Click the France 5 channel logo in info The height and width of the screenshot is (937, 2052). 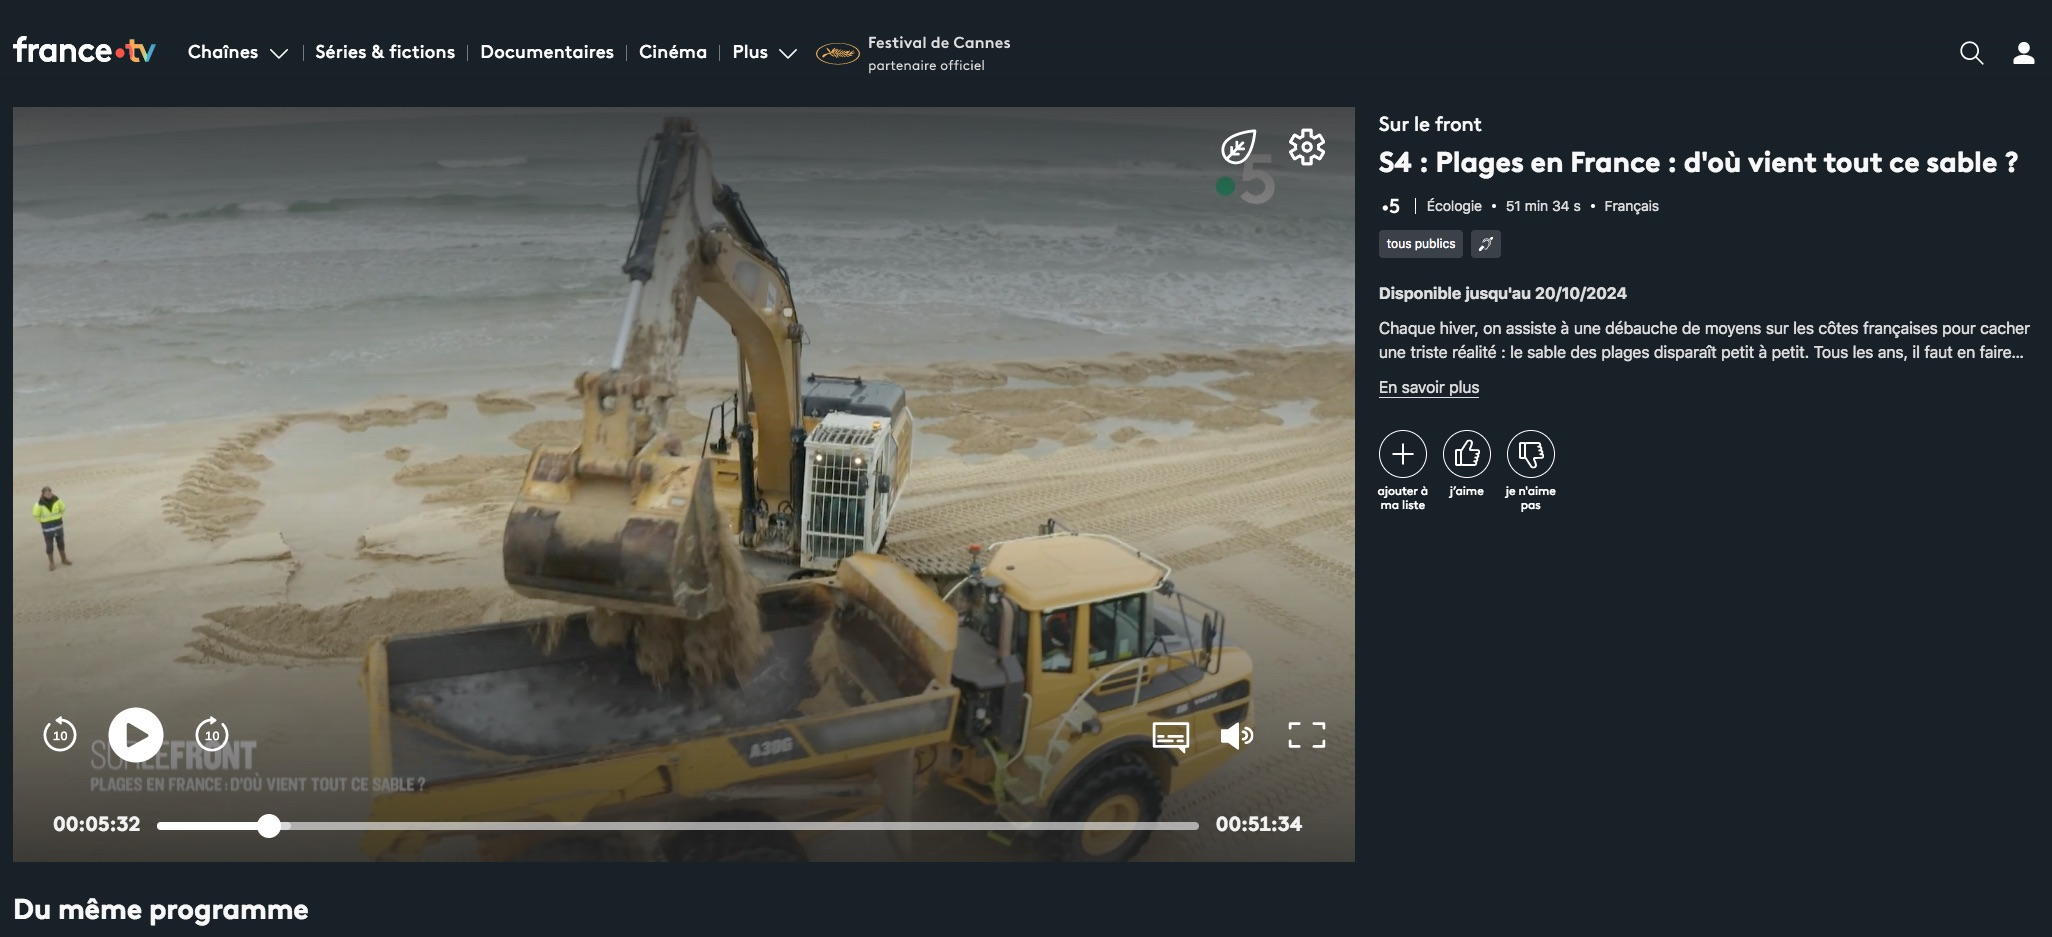tap(1391, 206)
